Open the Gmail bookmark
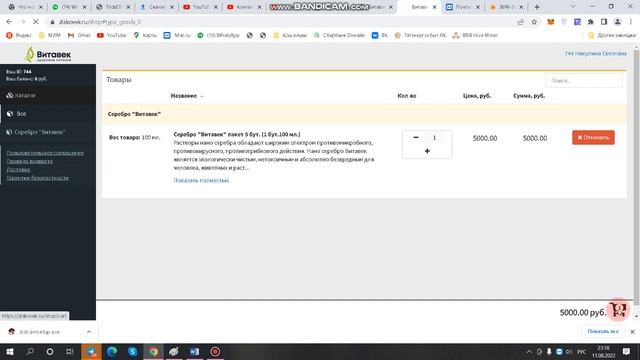Screen dimensions: 640x360 click(79, 36)
